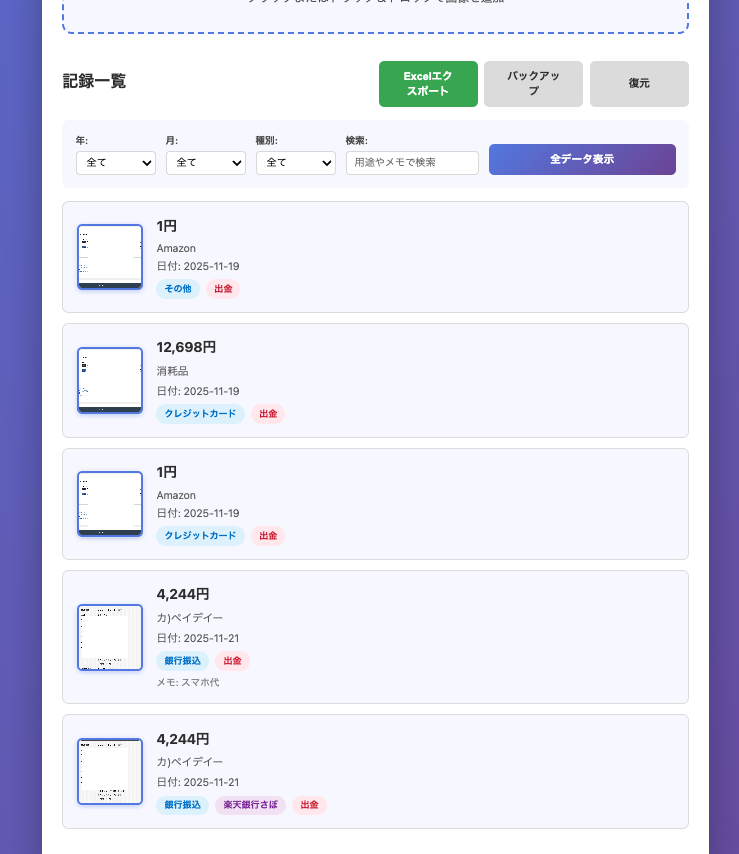Show all records with 全データ表示
Image resolution: width=739 pixels, height=854 pixels.
click(x=582, y=159)
